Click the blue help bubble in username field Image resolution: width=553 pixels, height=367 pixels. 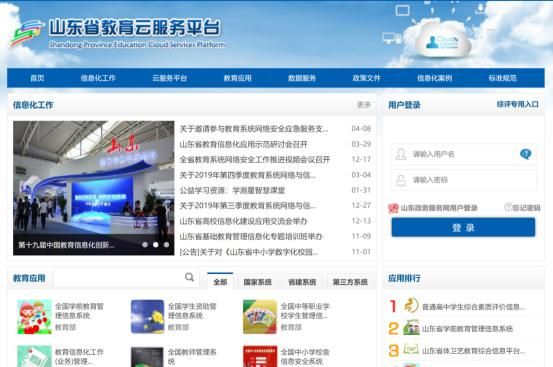[x=525, y=154]
